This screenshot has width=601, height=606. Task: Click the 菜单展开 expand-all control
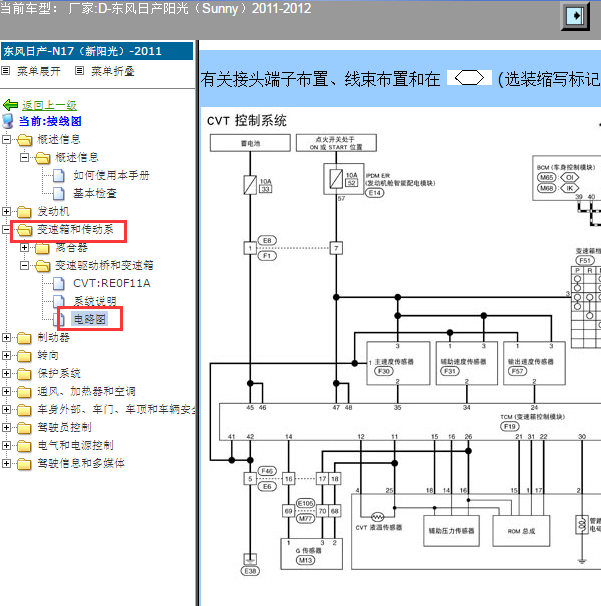pos(39,71)
